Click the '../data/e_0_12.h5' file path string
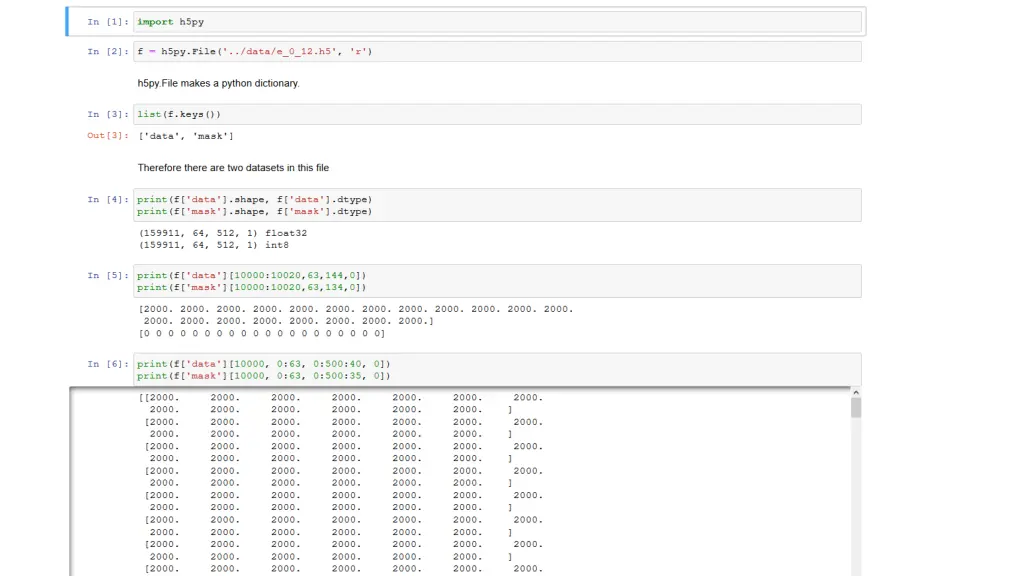This screenshot has height=576, width=1024. point(280,52)
